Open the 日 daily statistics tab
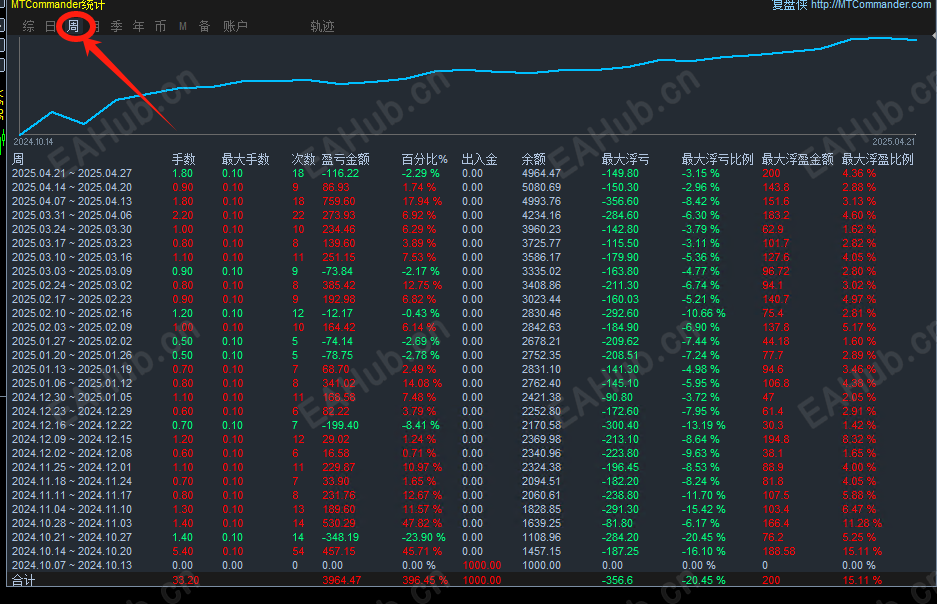Viewport: 937px width, 604px height. point(51,26)
